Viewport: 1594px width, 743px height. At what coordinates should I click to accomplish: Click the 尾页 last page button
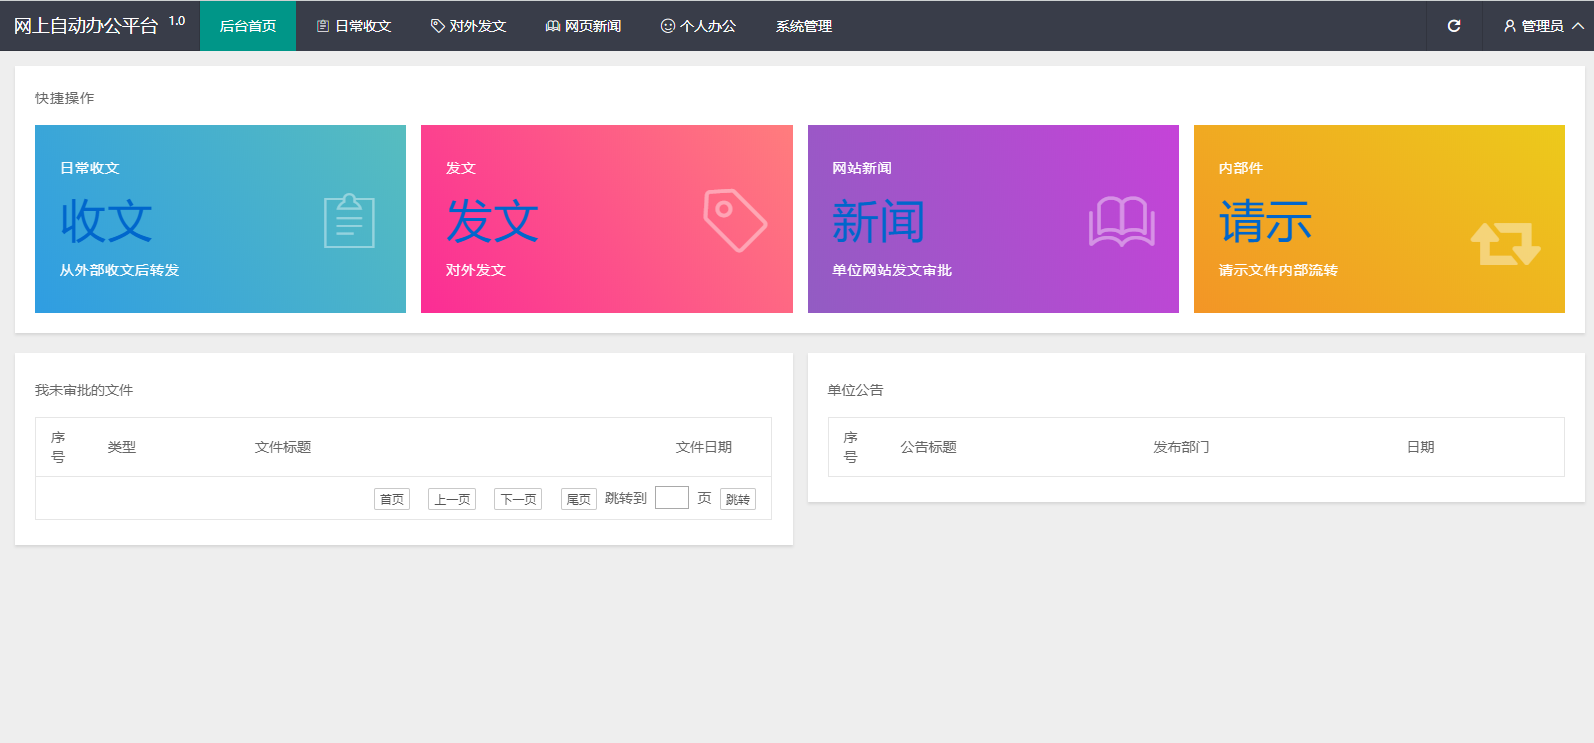coord(578,499)
